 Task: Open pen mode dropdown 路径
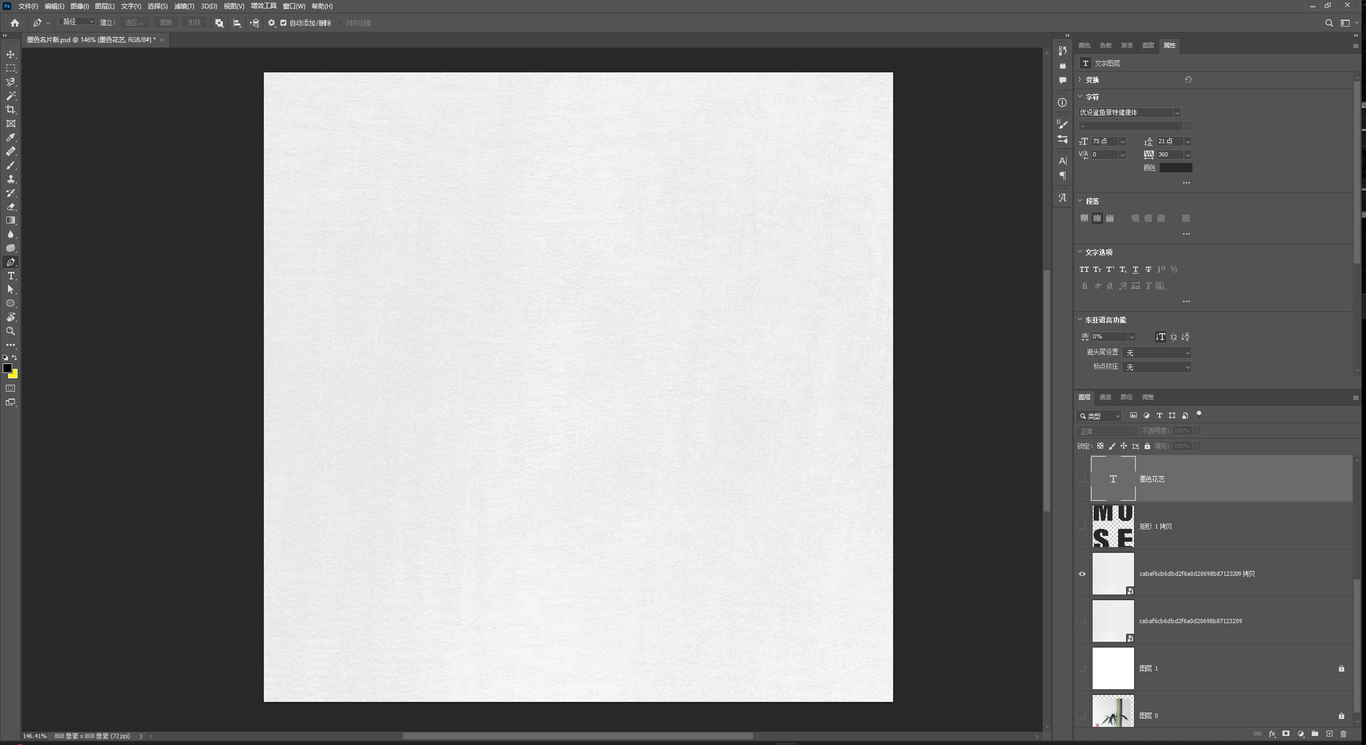click(x=77, y=22)
